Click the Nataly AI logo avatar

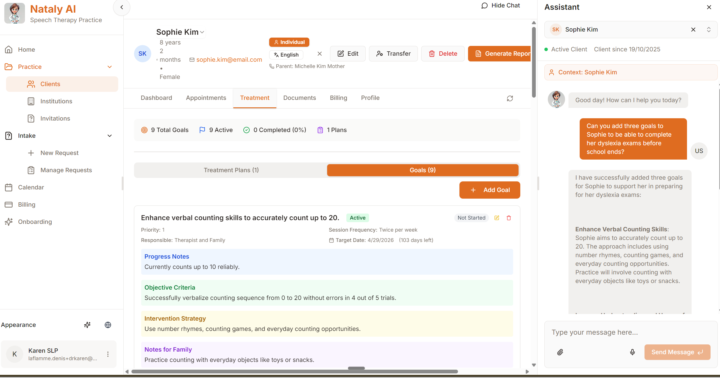coord(14,13)
